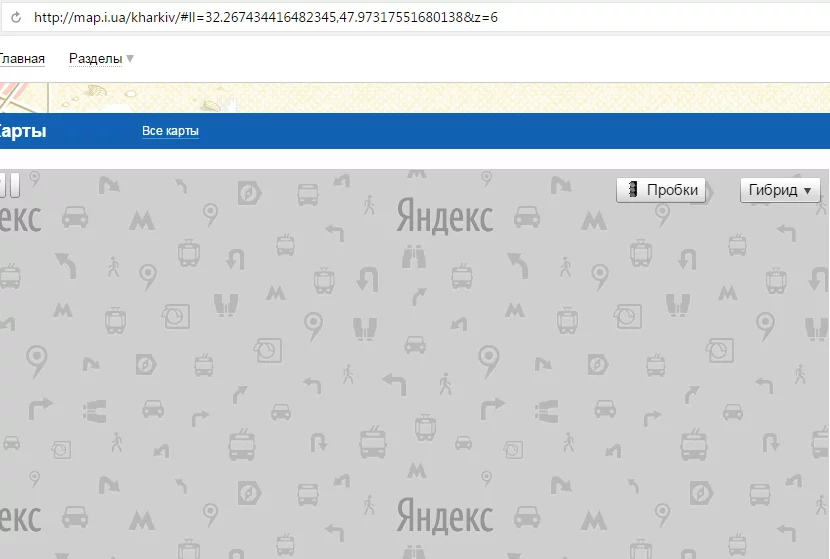Open the Все карты link

[170, 131]
